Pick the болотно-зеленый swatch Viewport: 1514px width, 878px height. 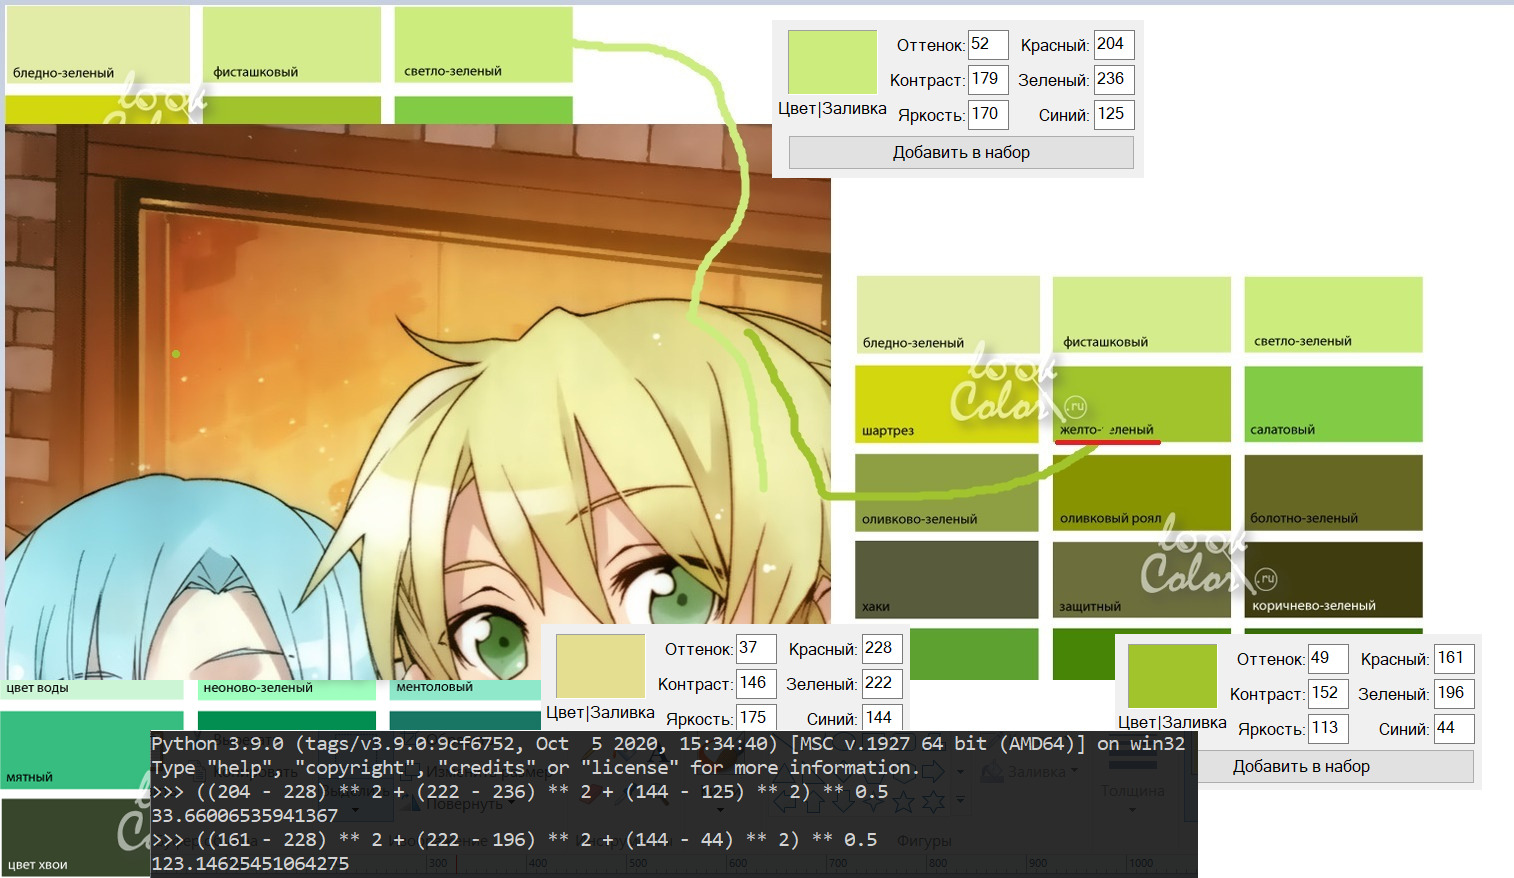1332,491
